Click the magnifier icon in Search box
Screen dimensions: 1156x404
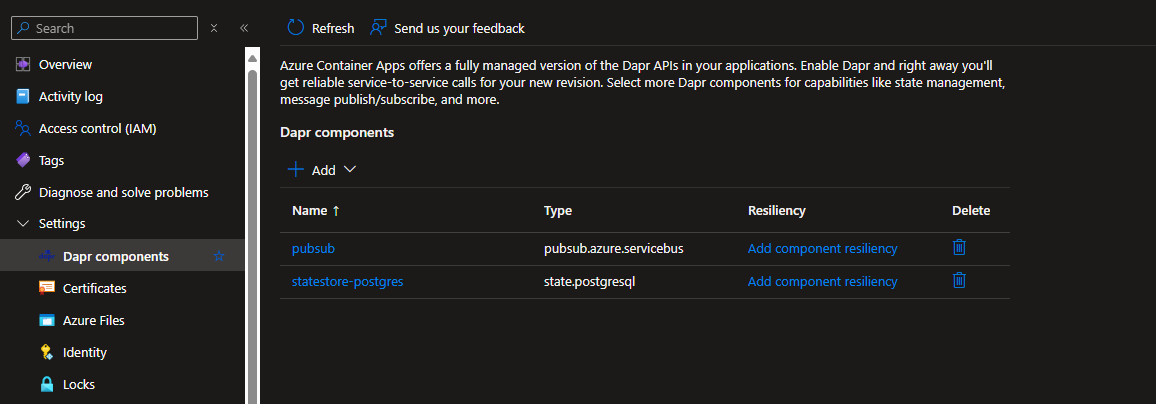coord(24,28)
